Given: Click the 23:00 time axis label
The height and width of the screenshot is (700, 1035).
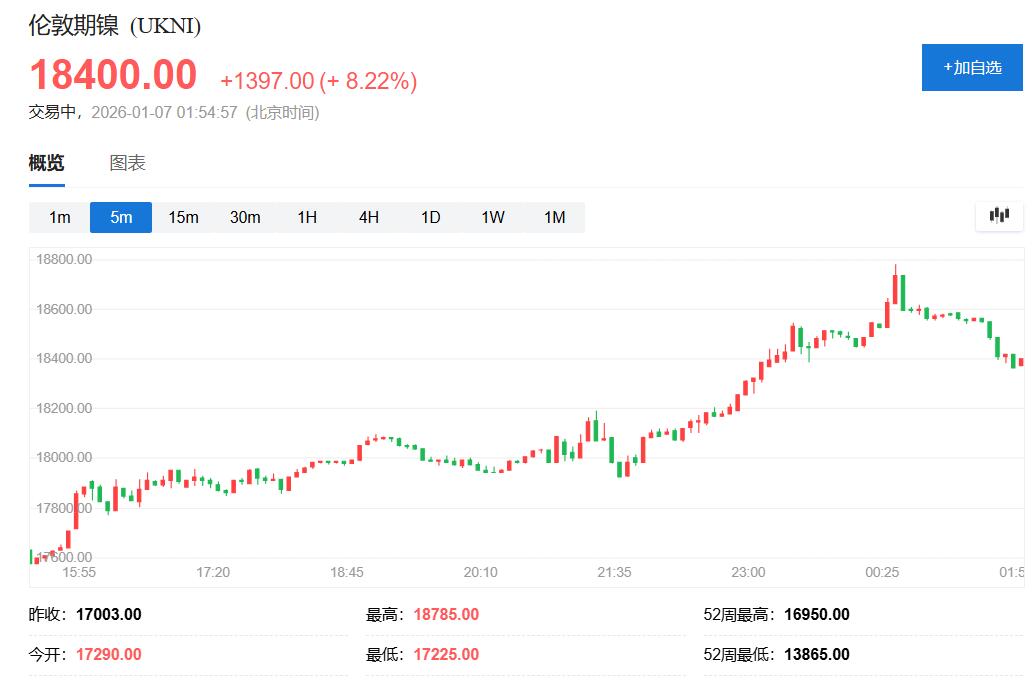Looking at the screenshot, I should [748, 572].
